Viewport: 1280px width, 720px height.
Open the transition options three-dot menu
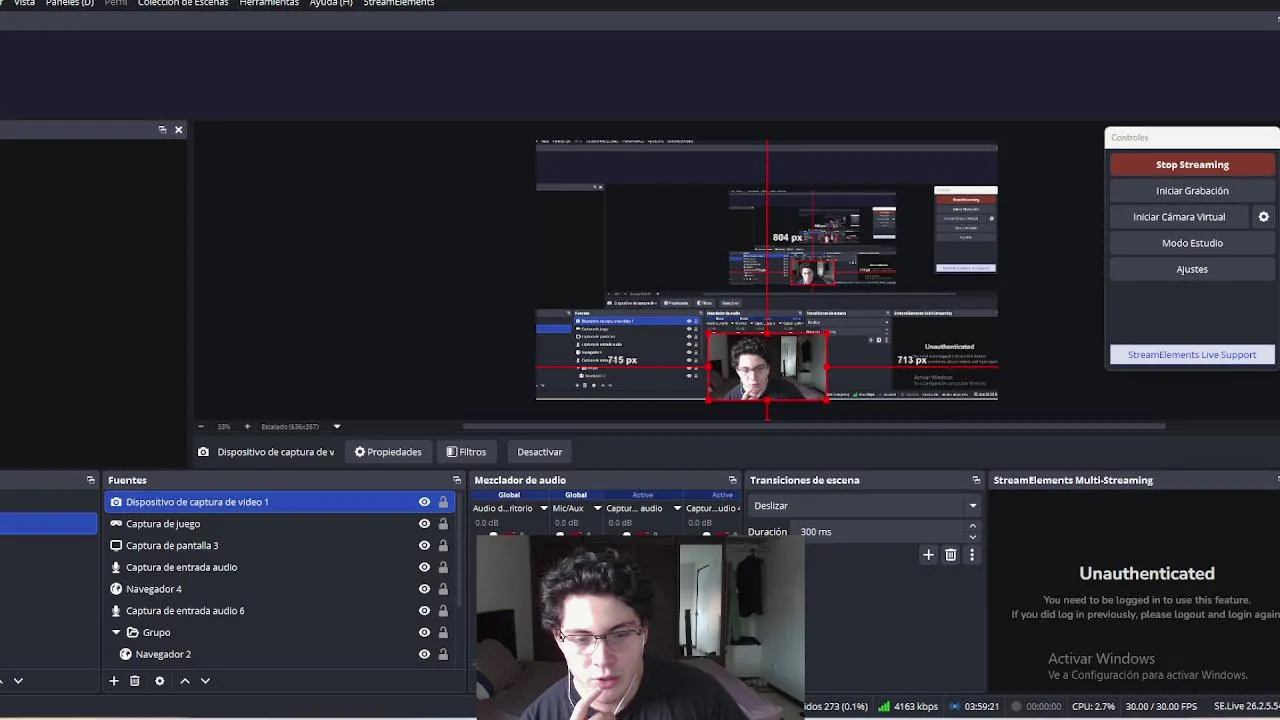pos(971,555)
